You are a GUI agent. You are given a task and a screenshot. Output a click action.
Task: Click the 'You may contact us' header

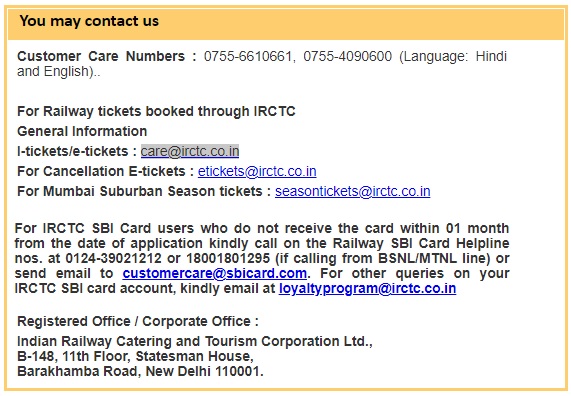point(89,21)
